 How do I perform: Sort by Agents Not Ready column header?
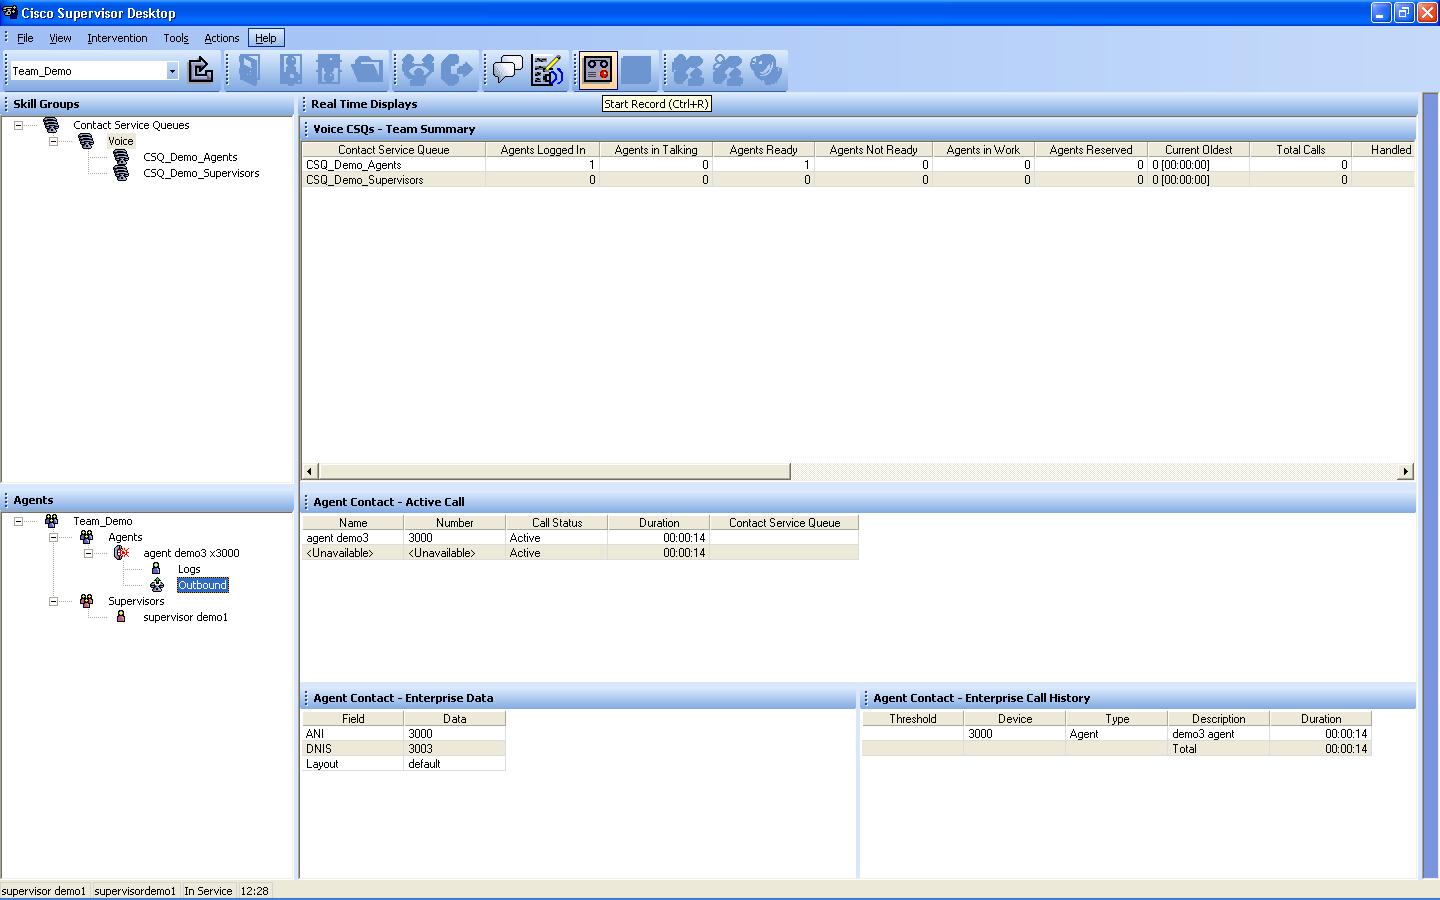coord(873,150)
